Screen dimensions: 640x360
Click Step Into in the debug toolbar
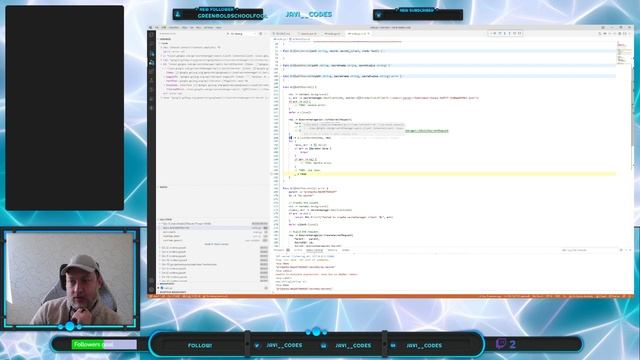pos(504,33)
